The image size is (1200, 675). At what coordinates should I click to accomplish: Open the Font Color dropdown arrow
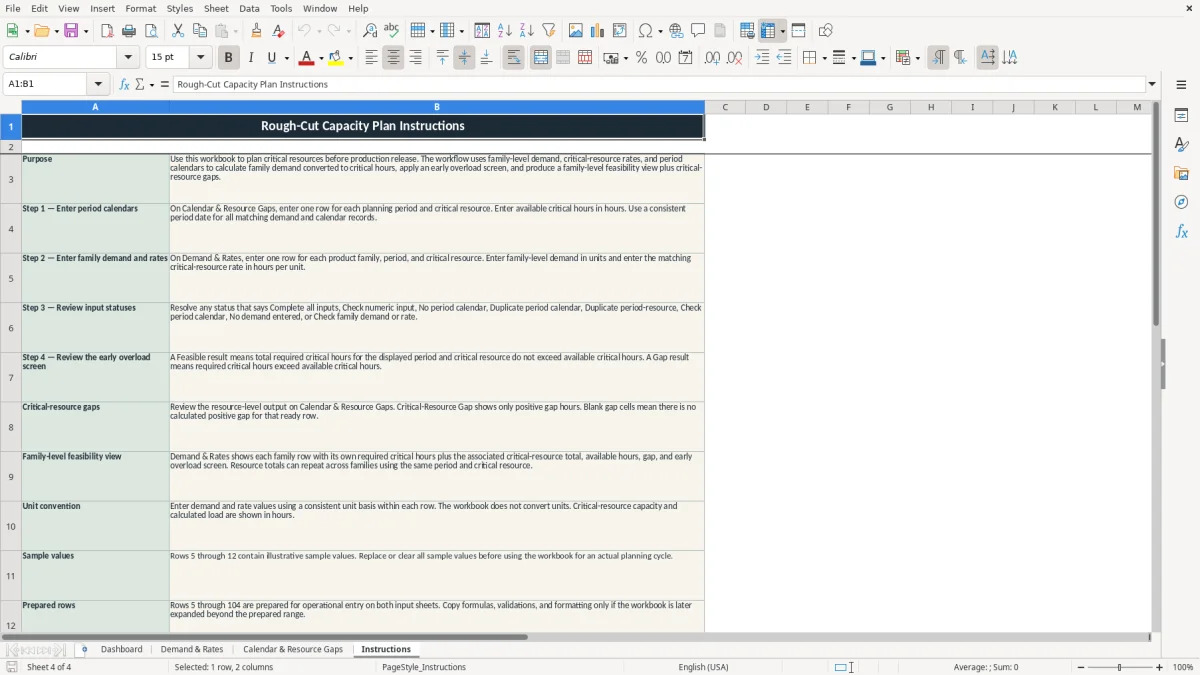tap(321, 58)
